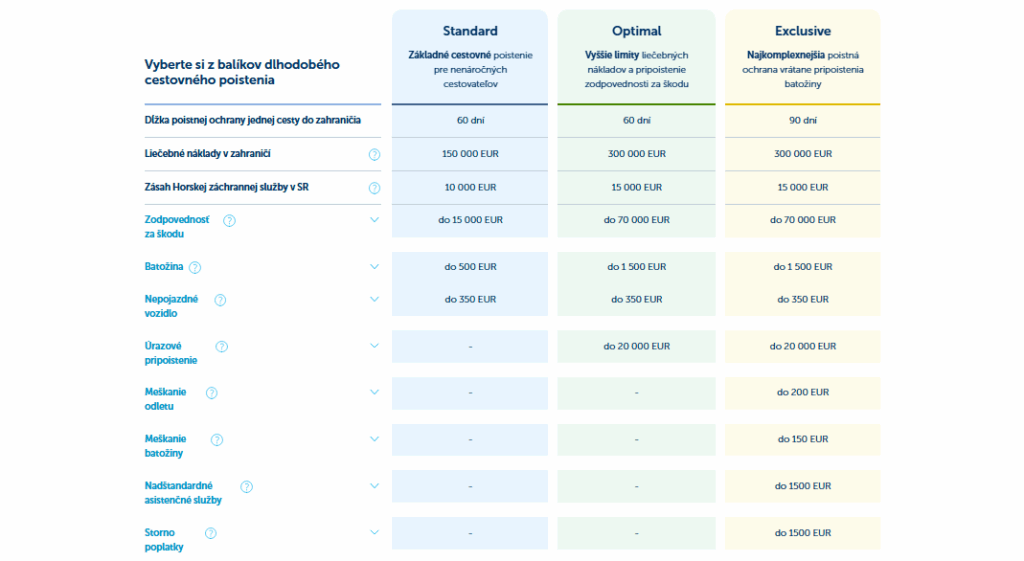Select the Standard package column header
The image size is (1024, 561).
(x=470, y=31)
